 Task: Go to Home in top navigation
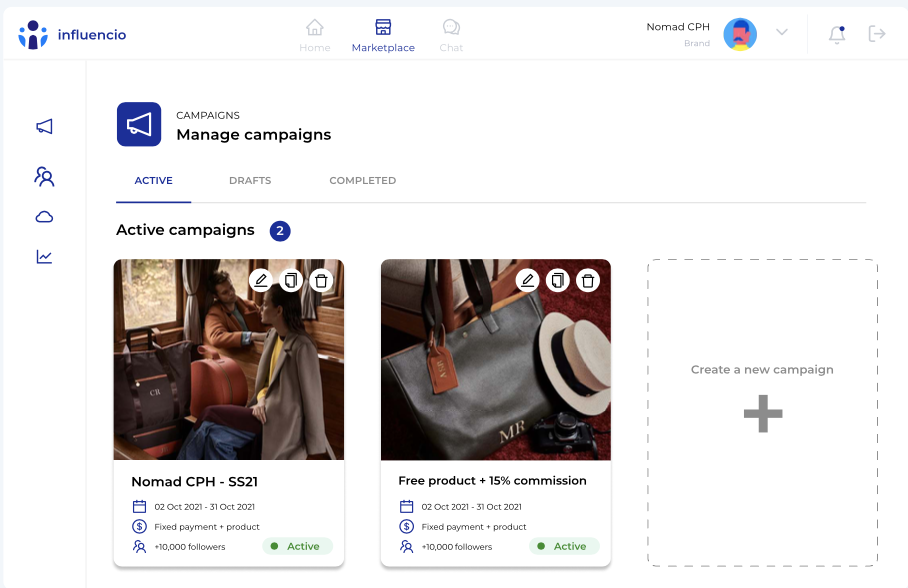[x=315, y=35]
